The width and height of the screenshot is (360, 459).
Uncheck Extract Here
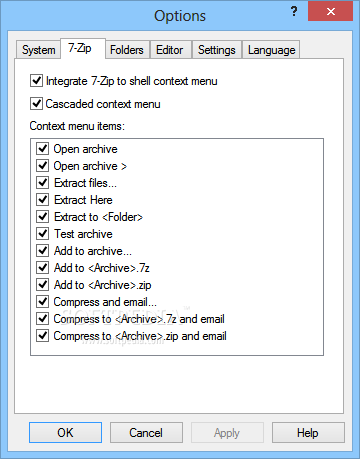(43, 200)
